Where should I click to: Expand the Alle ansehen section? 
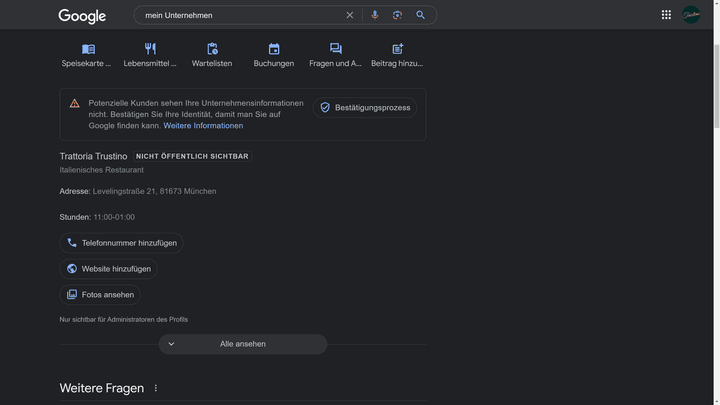point(242,344)
